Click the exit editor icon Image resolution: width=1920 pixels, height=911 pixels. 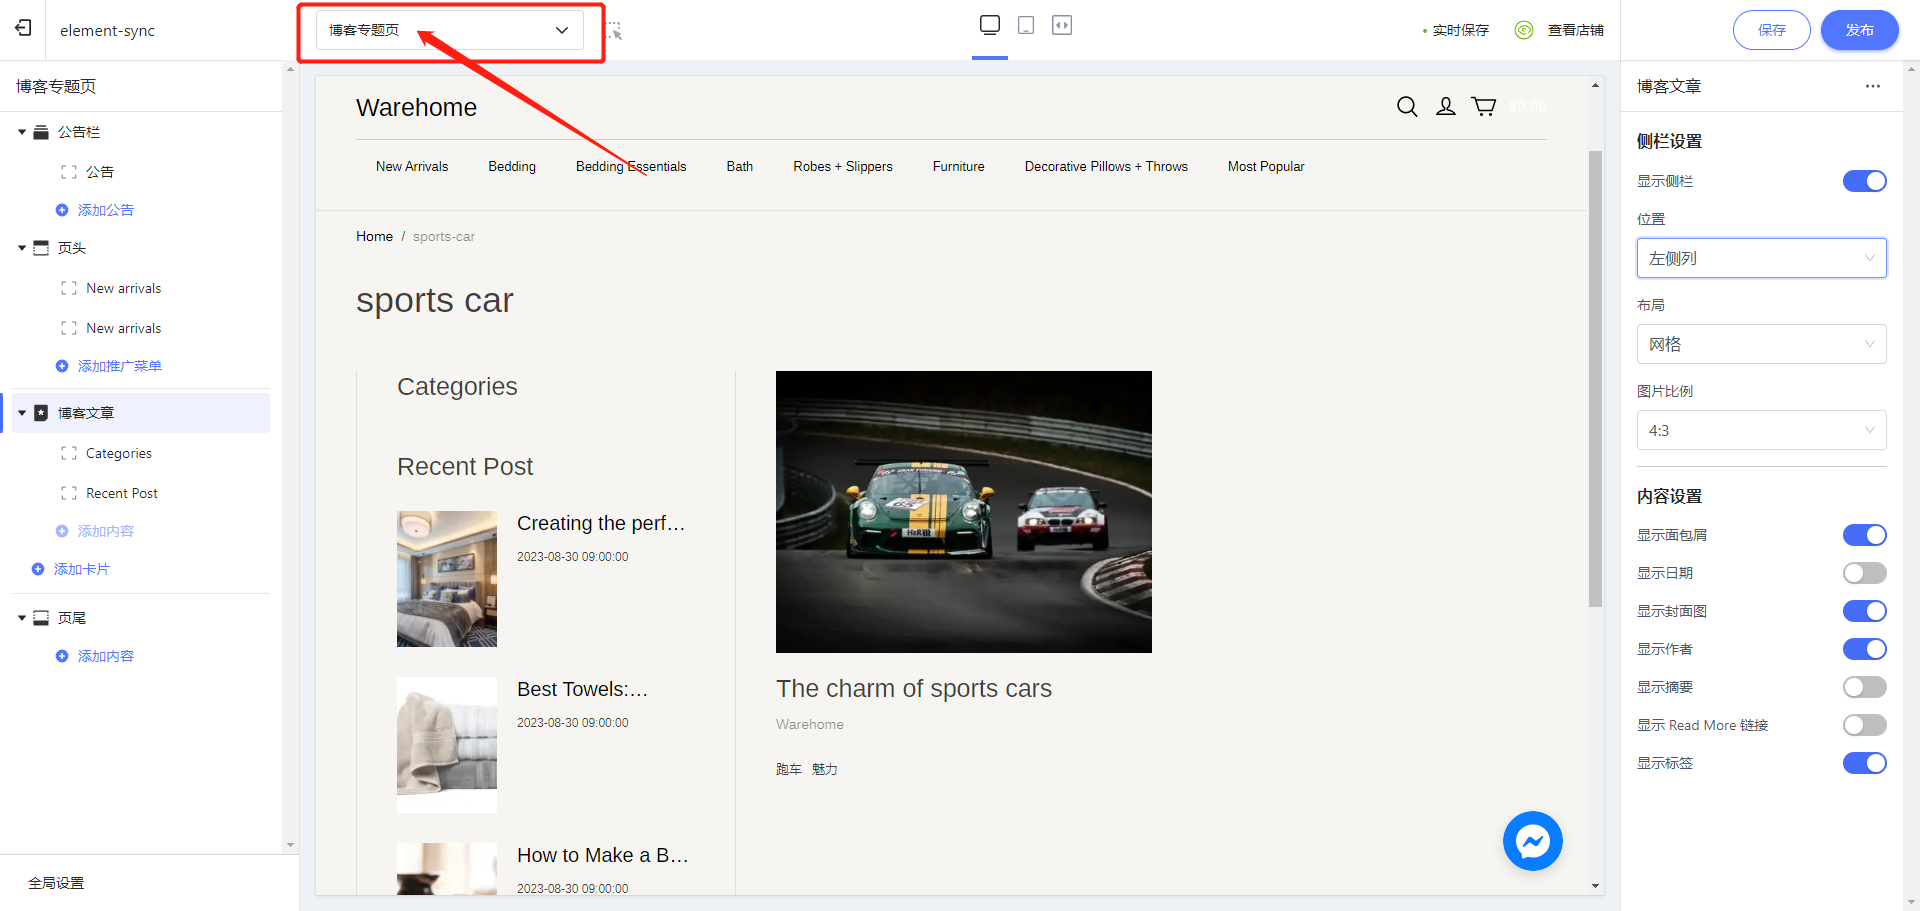tap(23, 28)
